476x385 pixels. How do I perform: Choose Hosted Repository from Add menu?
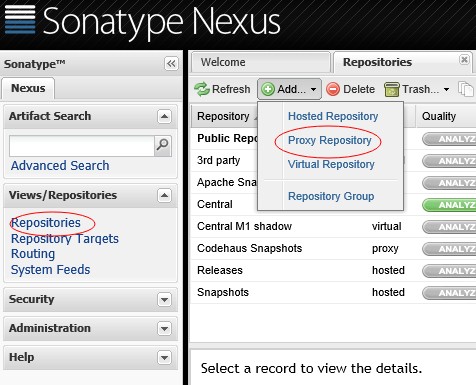(333, 116)
